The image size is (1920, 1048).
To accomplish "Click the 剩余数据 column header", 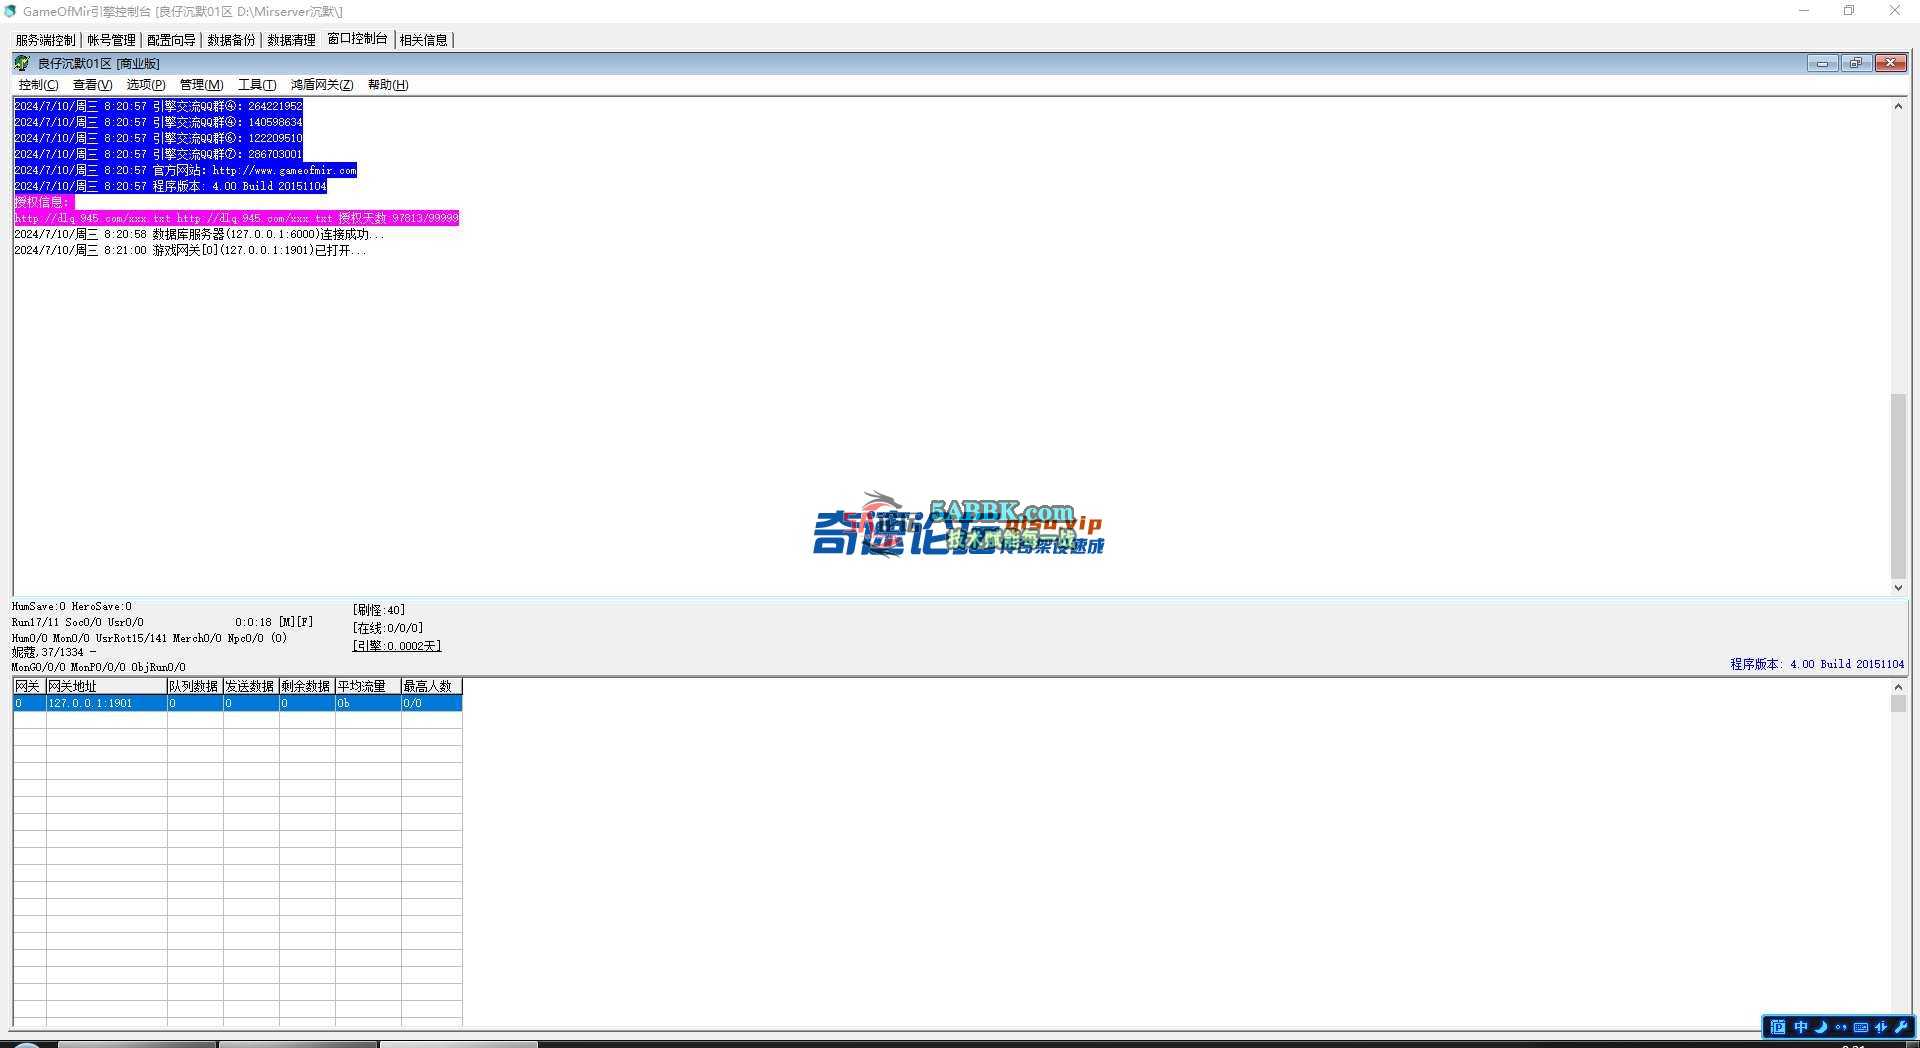I will click(307, 686).
